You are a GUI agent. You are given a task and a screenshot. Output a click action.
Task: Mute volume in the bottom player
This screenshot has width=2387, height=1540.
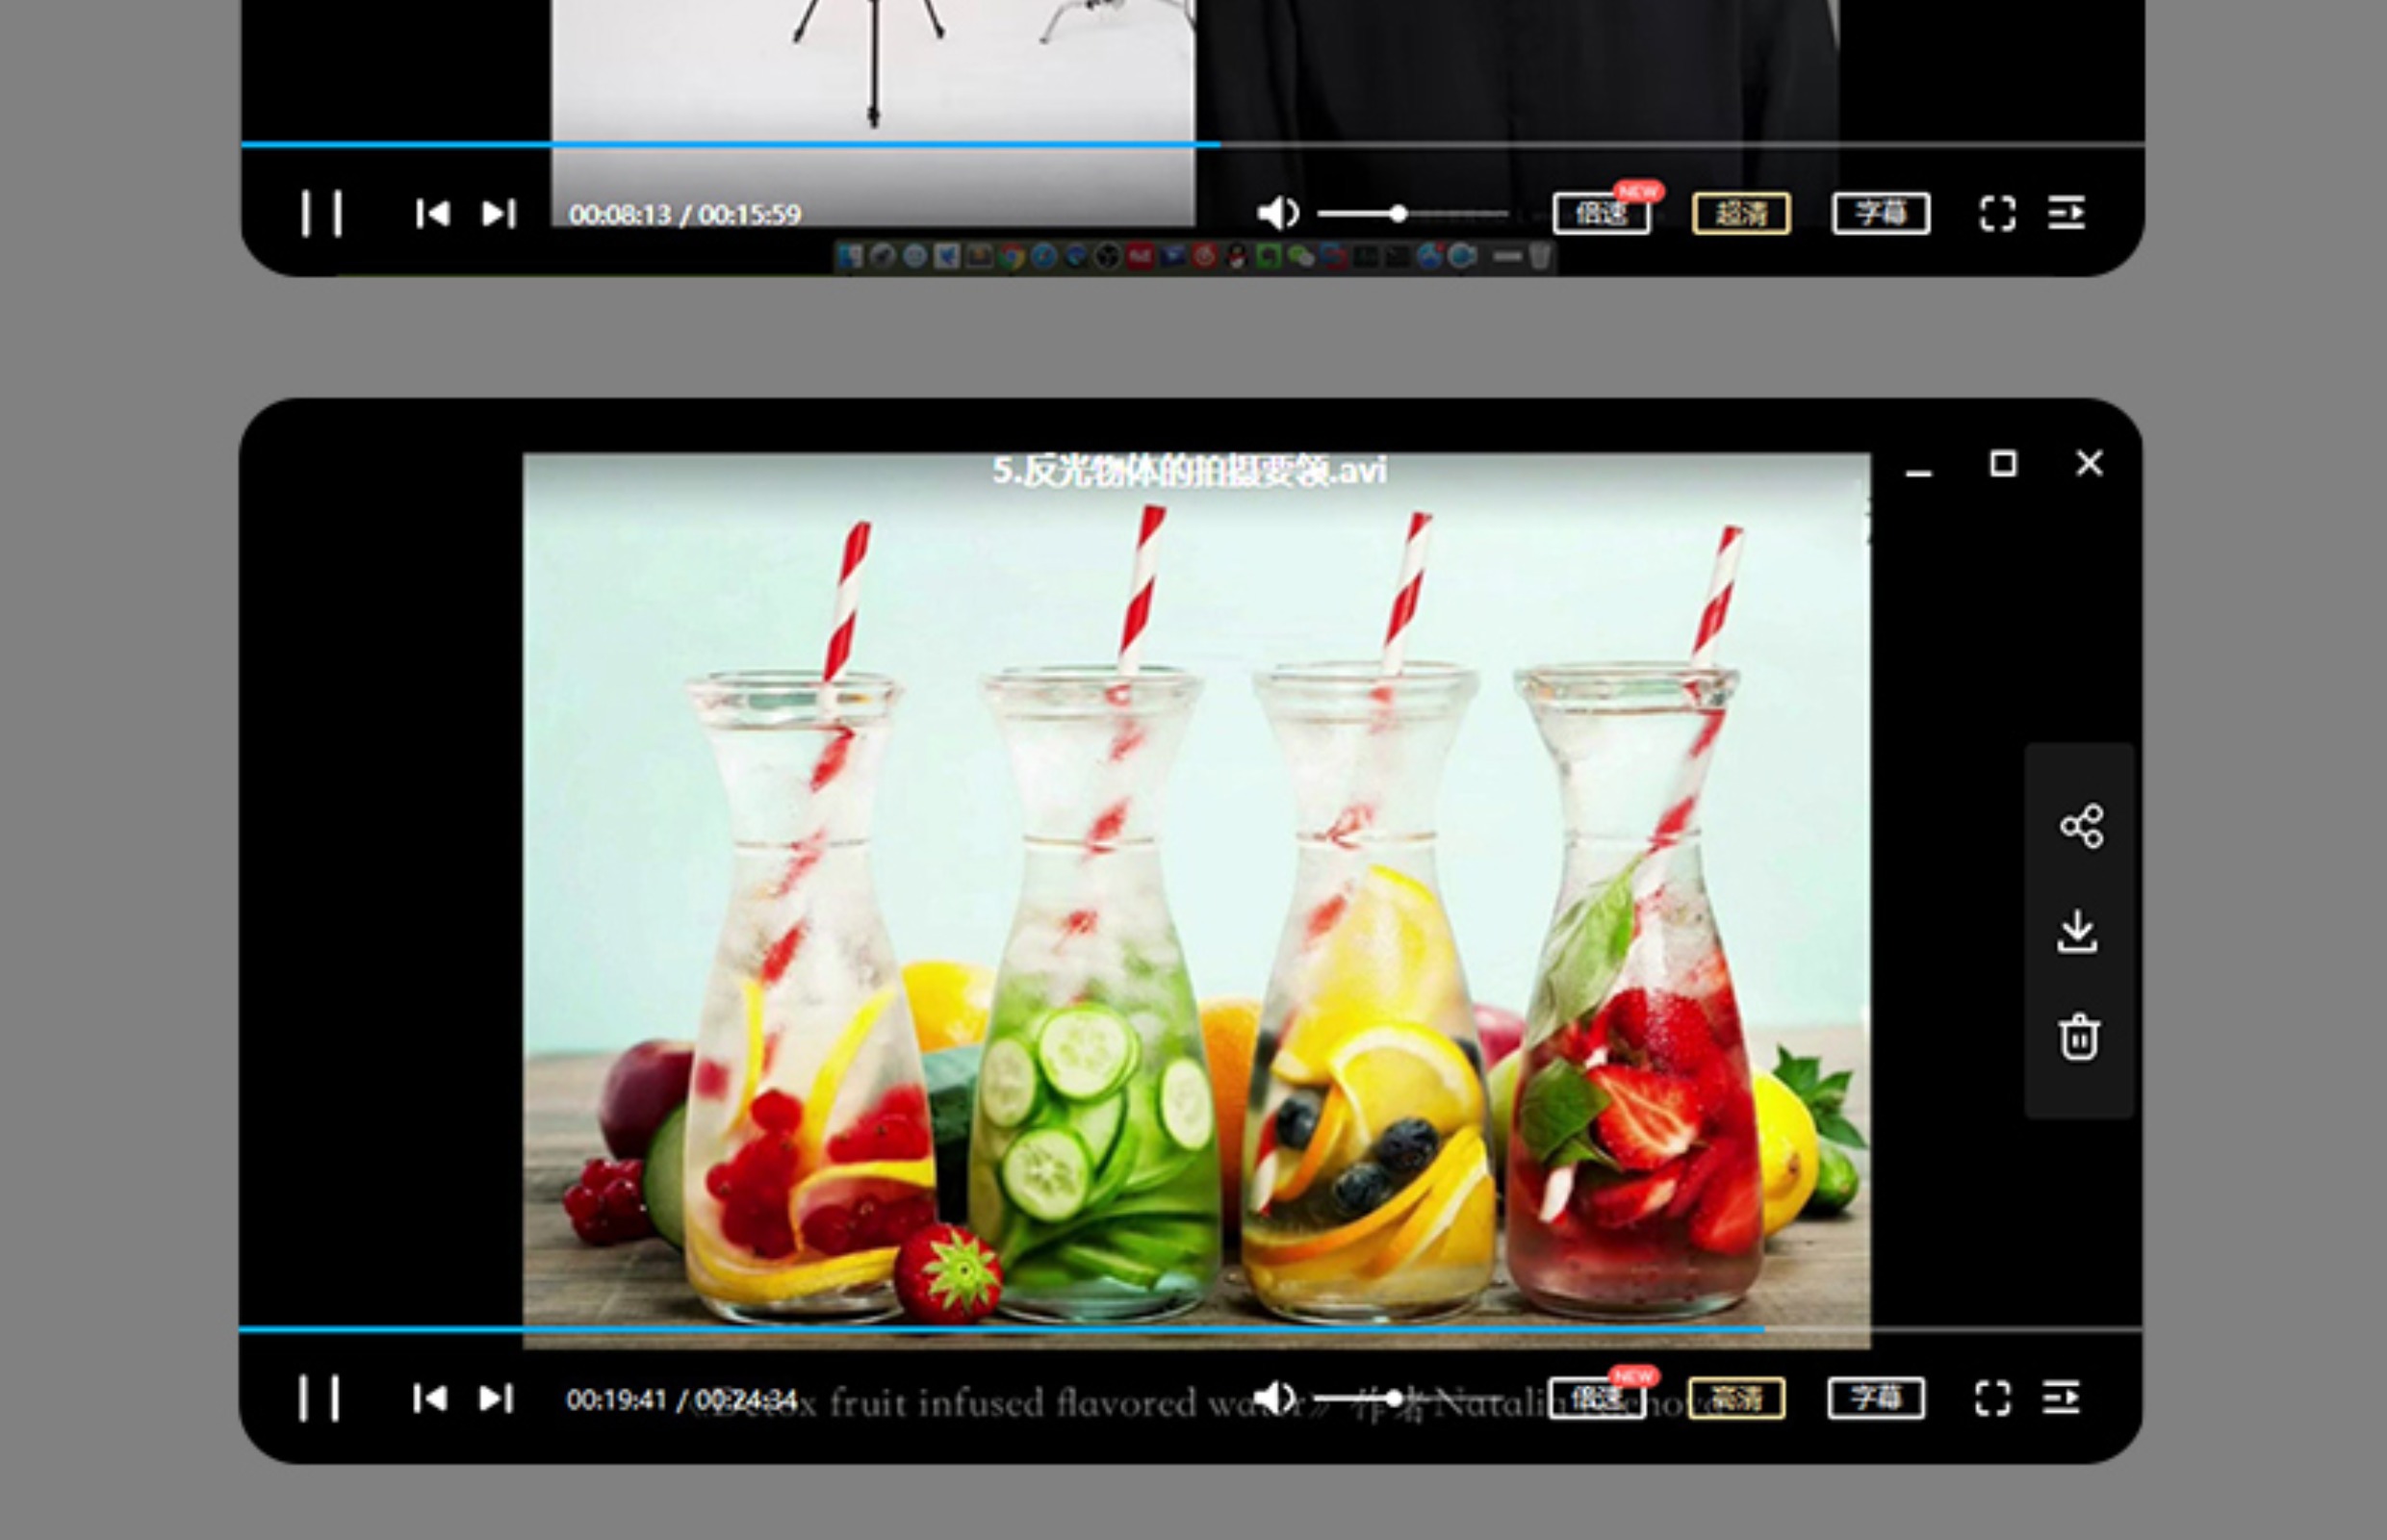coord(1272,1397)
